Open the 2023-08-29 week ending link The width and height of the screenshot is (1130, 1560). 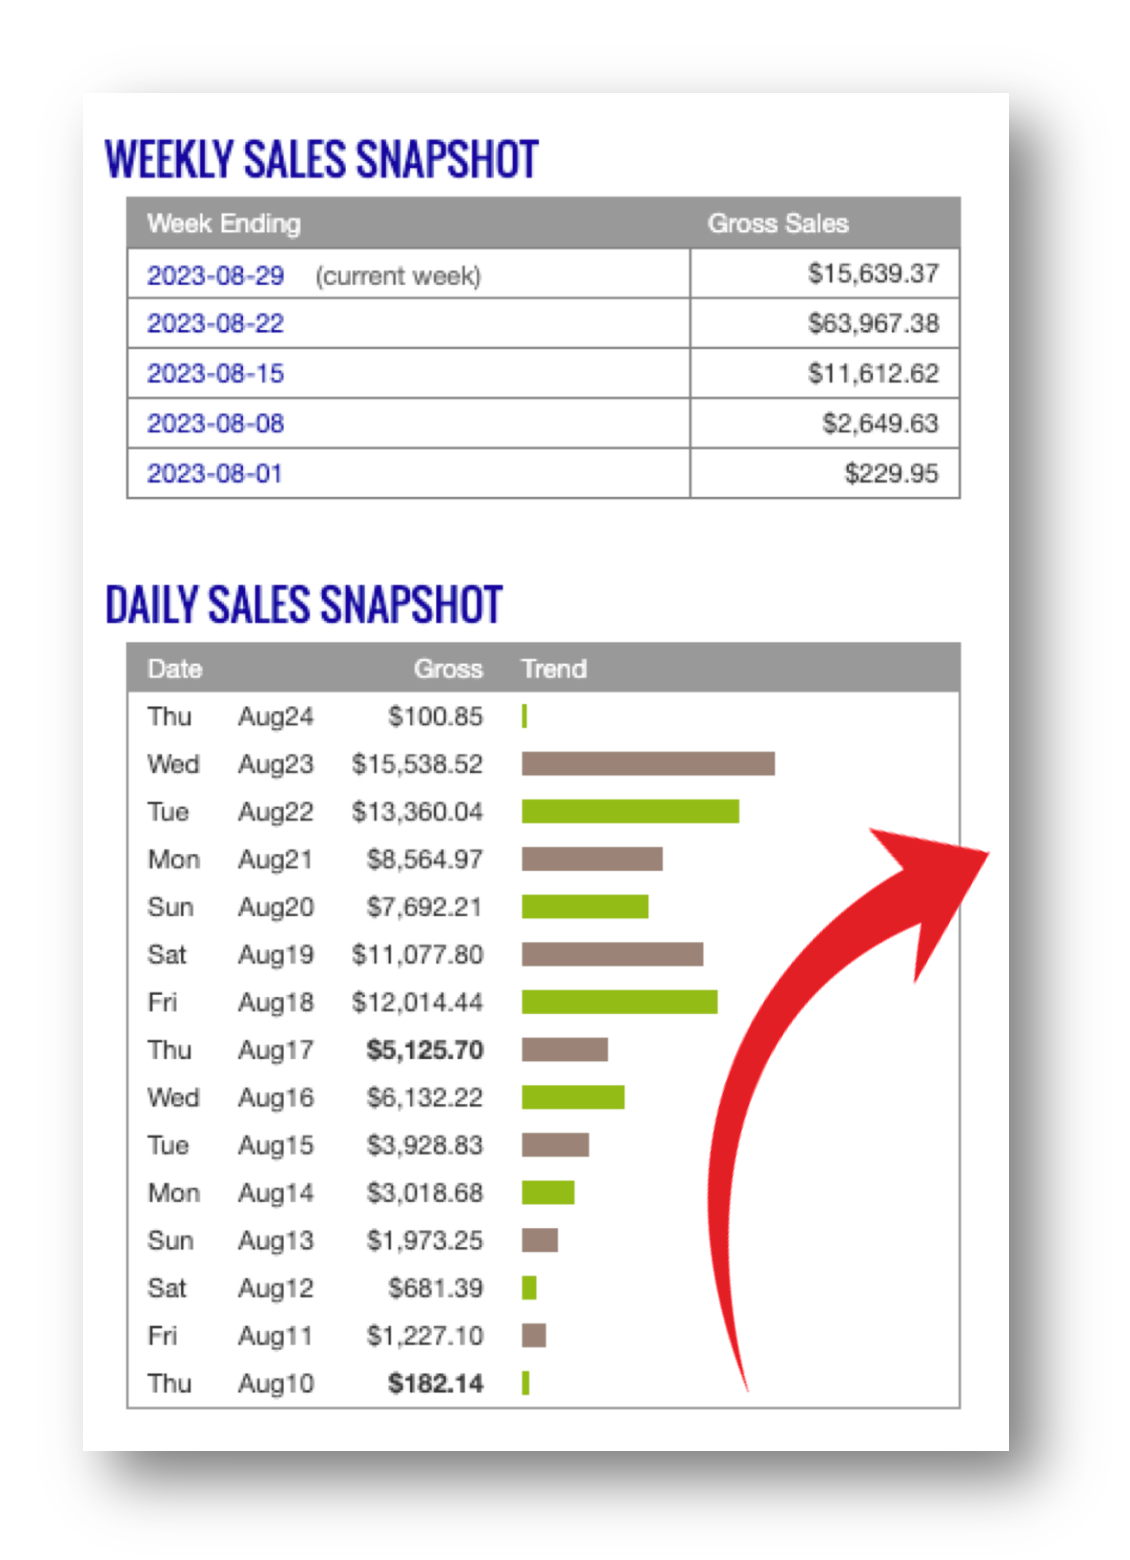click(x=215, y=275)
